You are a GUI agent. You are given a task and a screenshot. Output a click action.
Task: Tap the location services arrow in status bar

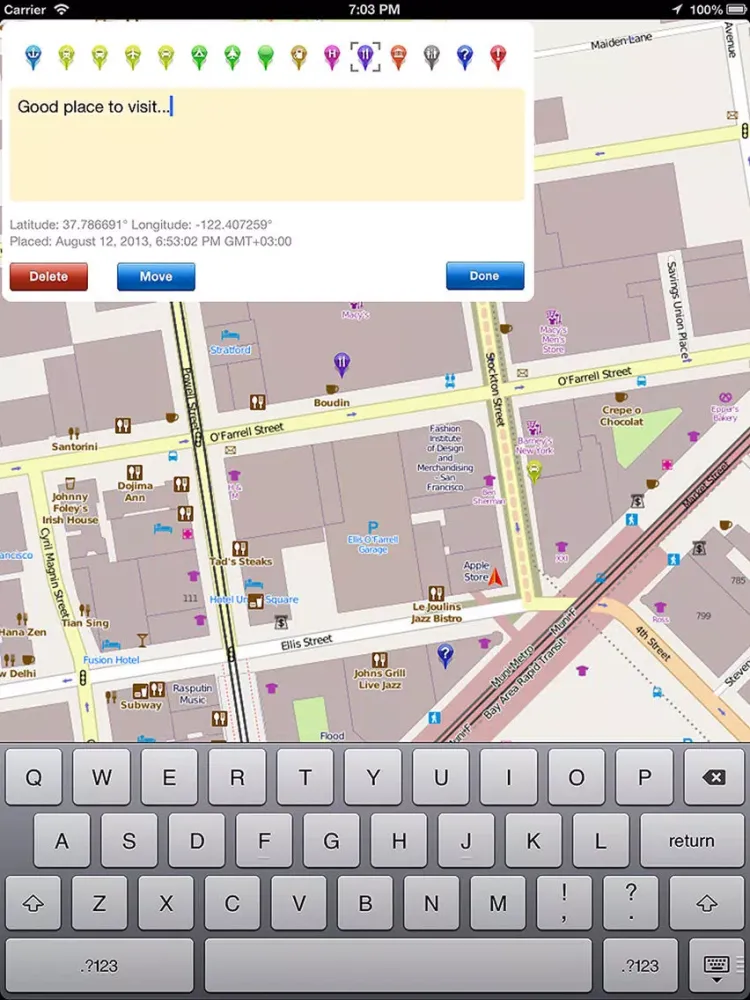[677, 9]
